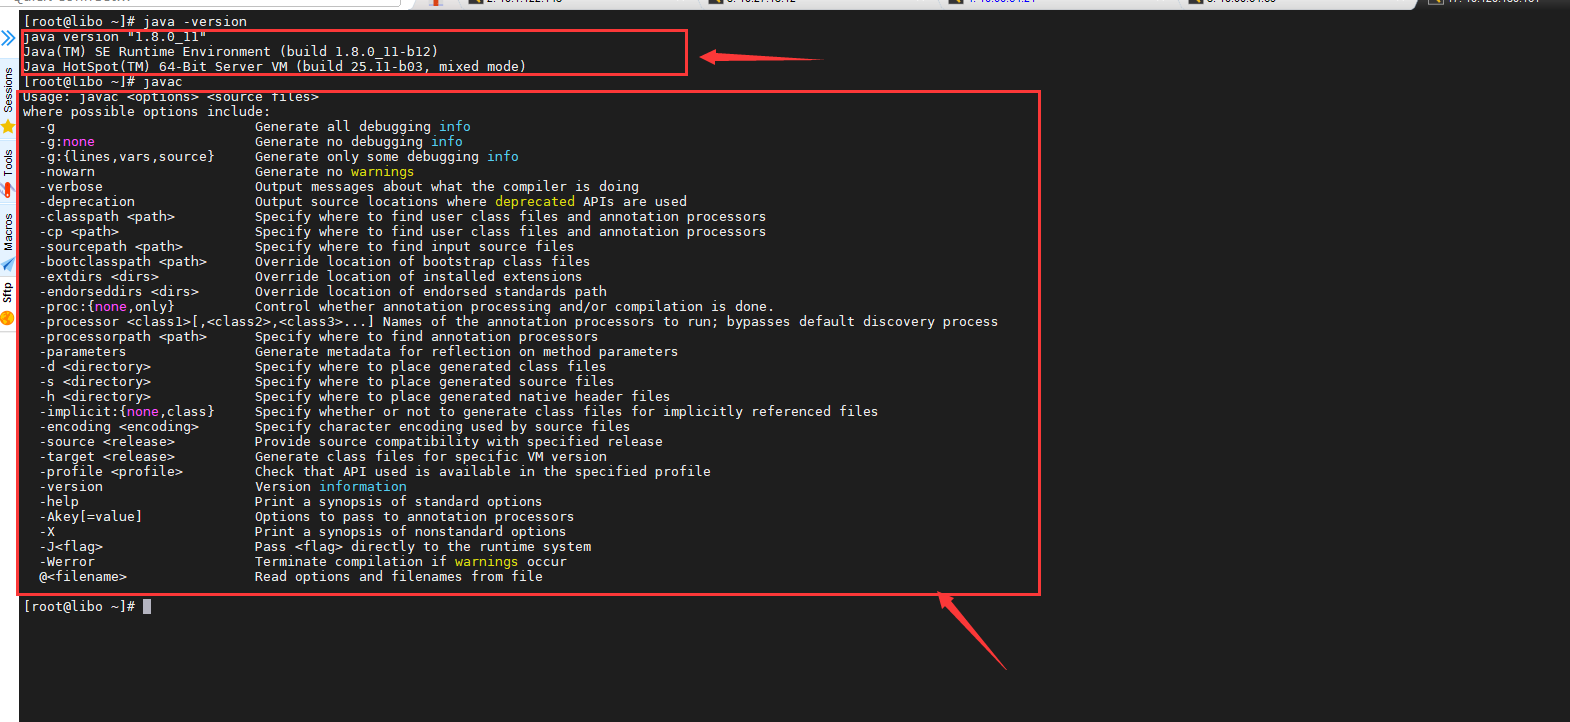Click the '-processorpath <path>' option

pos(123,337)
